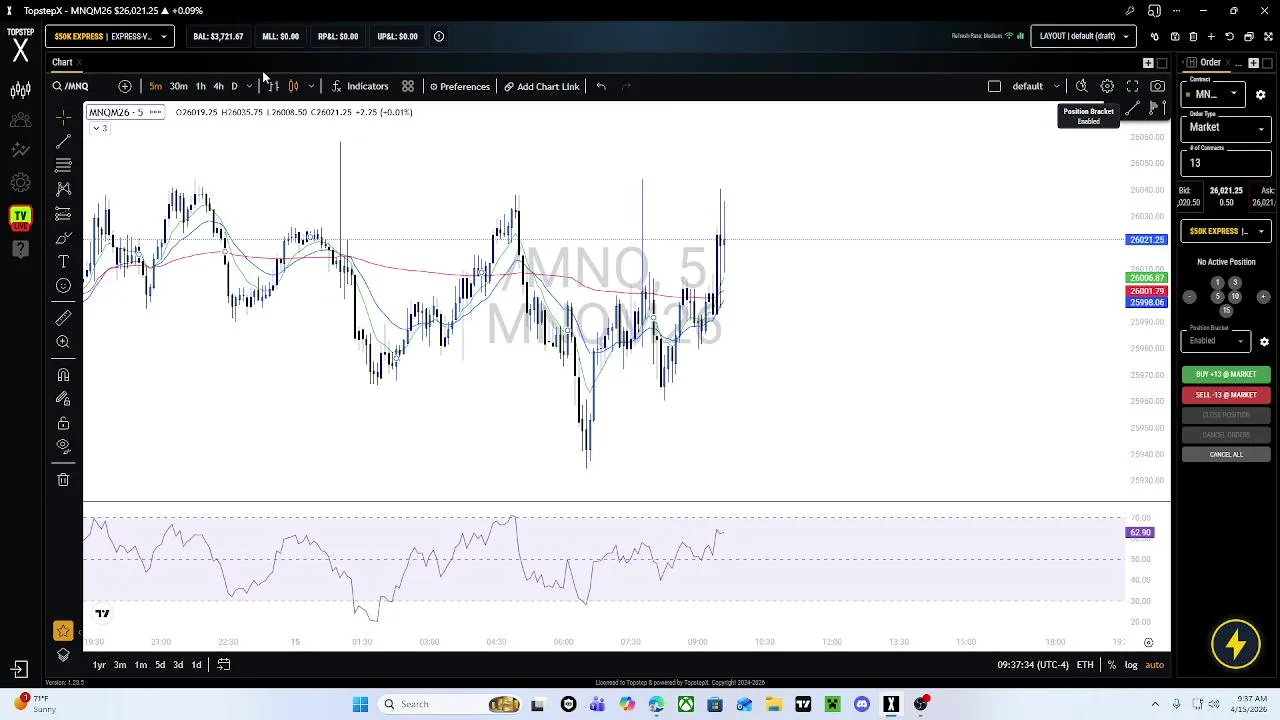Toggle magnet mode for drawings
Viewport: 1280px width, 720px height.
pyautogui.click(x=63, y=375)
